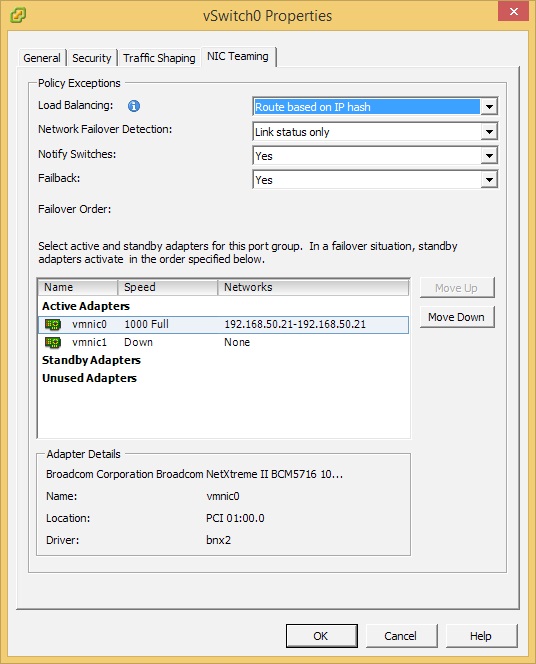Click the vSphere icon in title bar
The image size is (536, 664).
tap(18, 15)
